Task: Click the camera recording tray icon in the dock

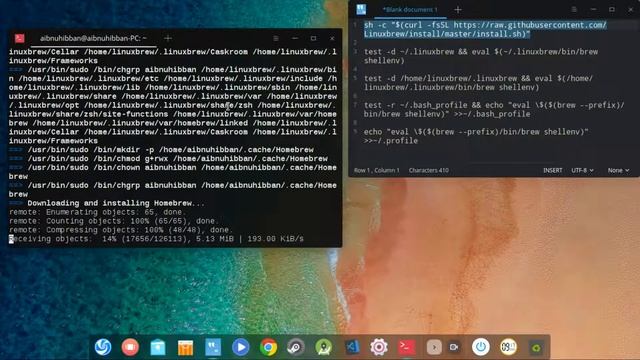Action: point(454,347)
